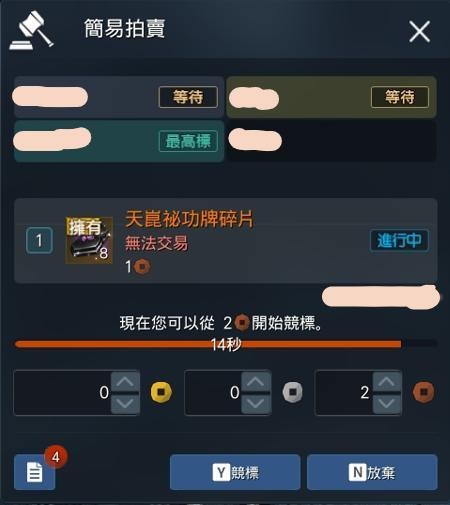Increase the gold bid amount
Image resolution: width=450 pixels, height=505 pixels.
tap(125, 382)
